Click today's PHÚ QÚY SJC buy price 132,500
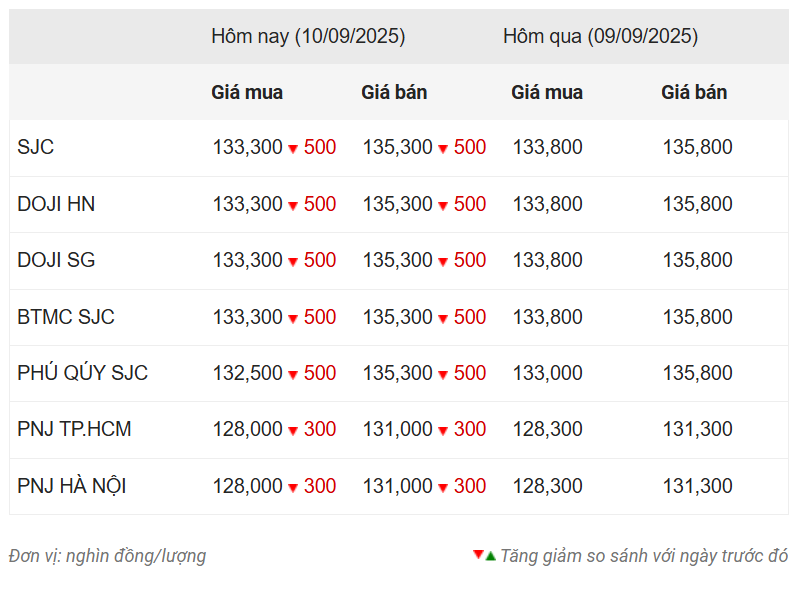 tap(248, 373)
